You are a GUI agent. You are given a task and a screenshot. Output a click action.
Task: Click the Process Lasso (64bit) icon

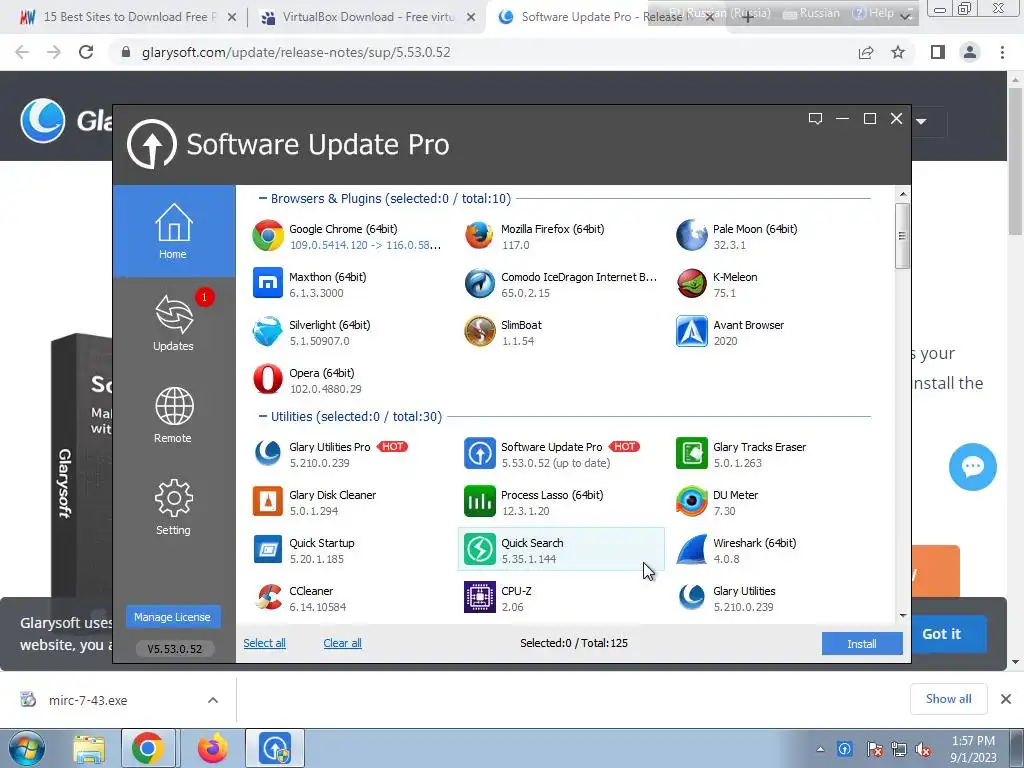point(479,502)
